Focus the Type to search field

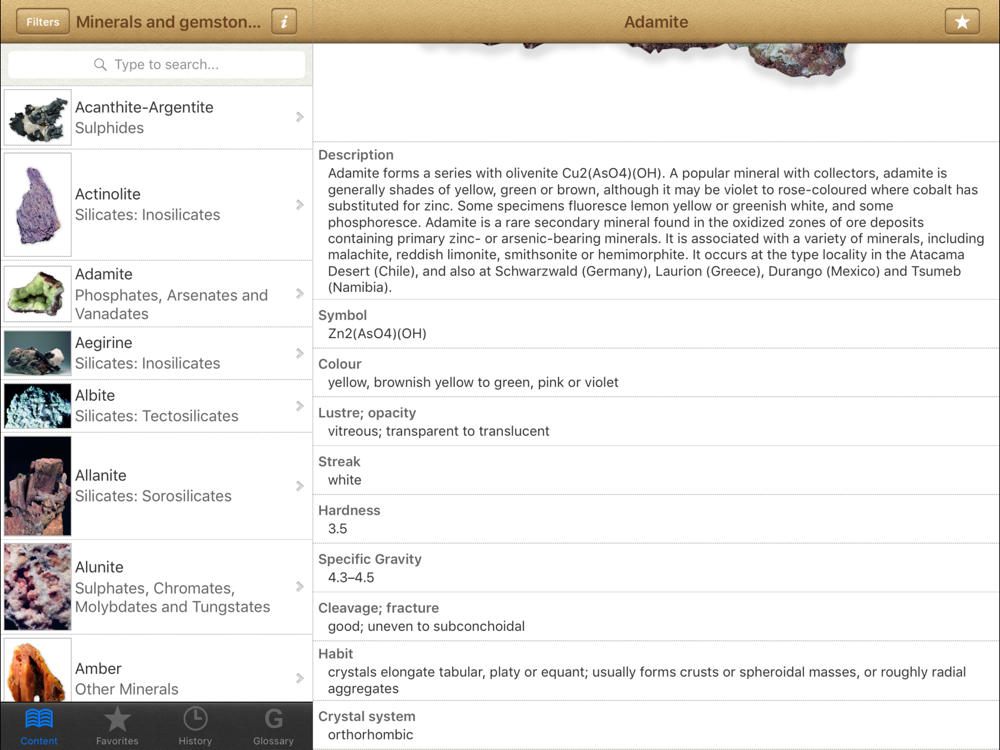point(157,64)
